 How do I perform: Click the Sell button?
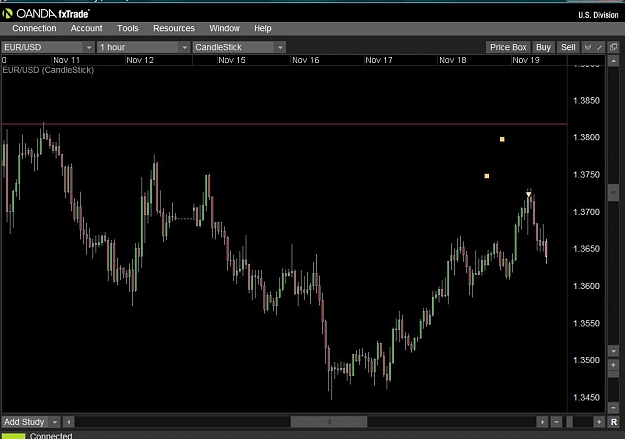coord(568,47)
